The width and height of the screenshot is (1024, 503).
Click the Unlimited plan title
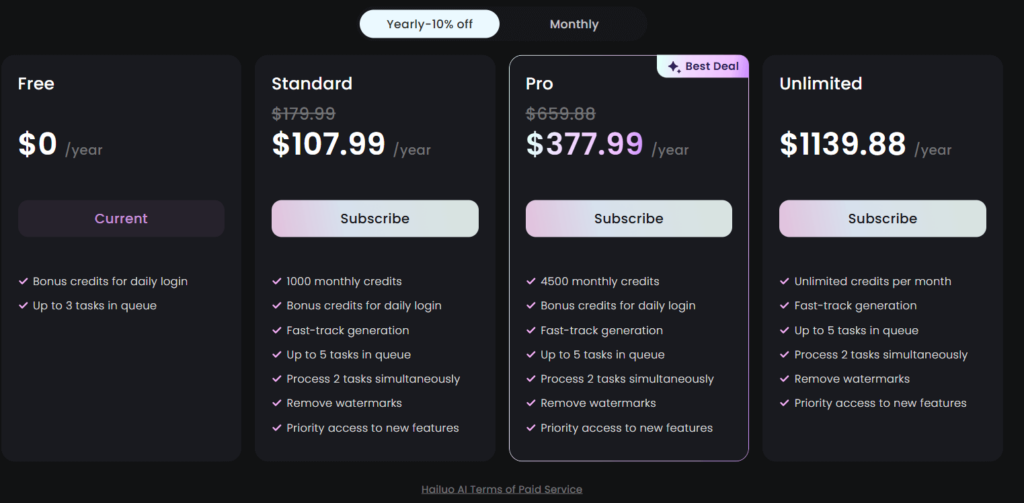click(821, 84)
